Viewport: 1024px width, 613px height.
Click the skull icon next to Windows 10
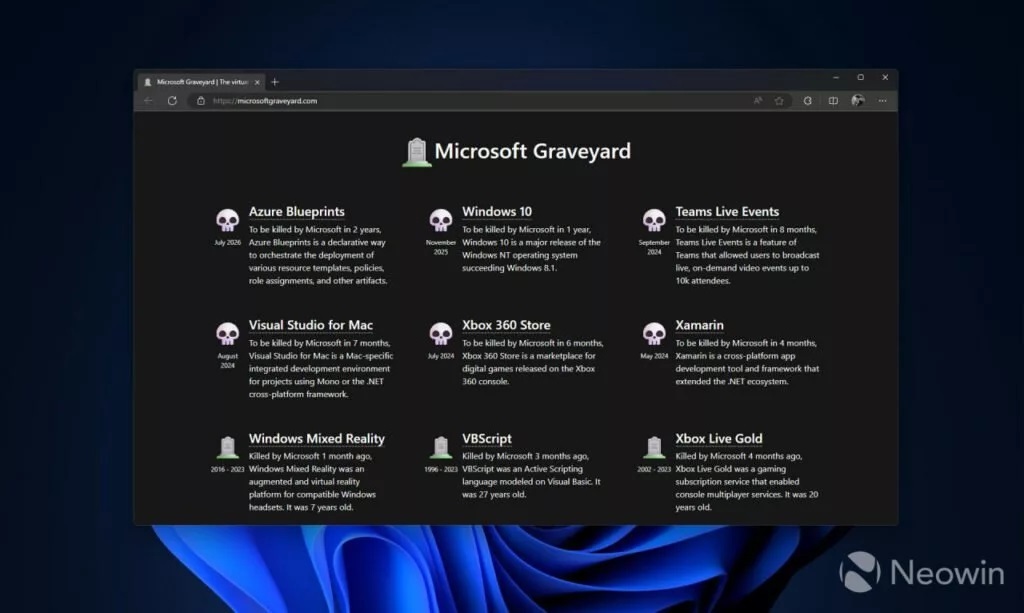click(441, 221)
